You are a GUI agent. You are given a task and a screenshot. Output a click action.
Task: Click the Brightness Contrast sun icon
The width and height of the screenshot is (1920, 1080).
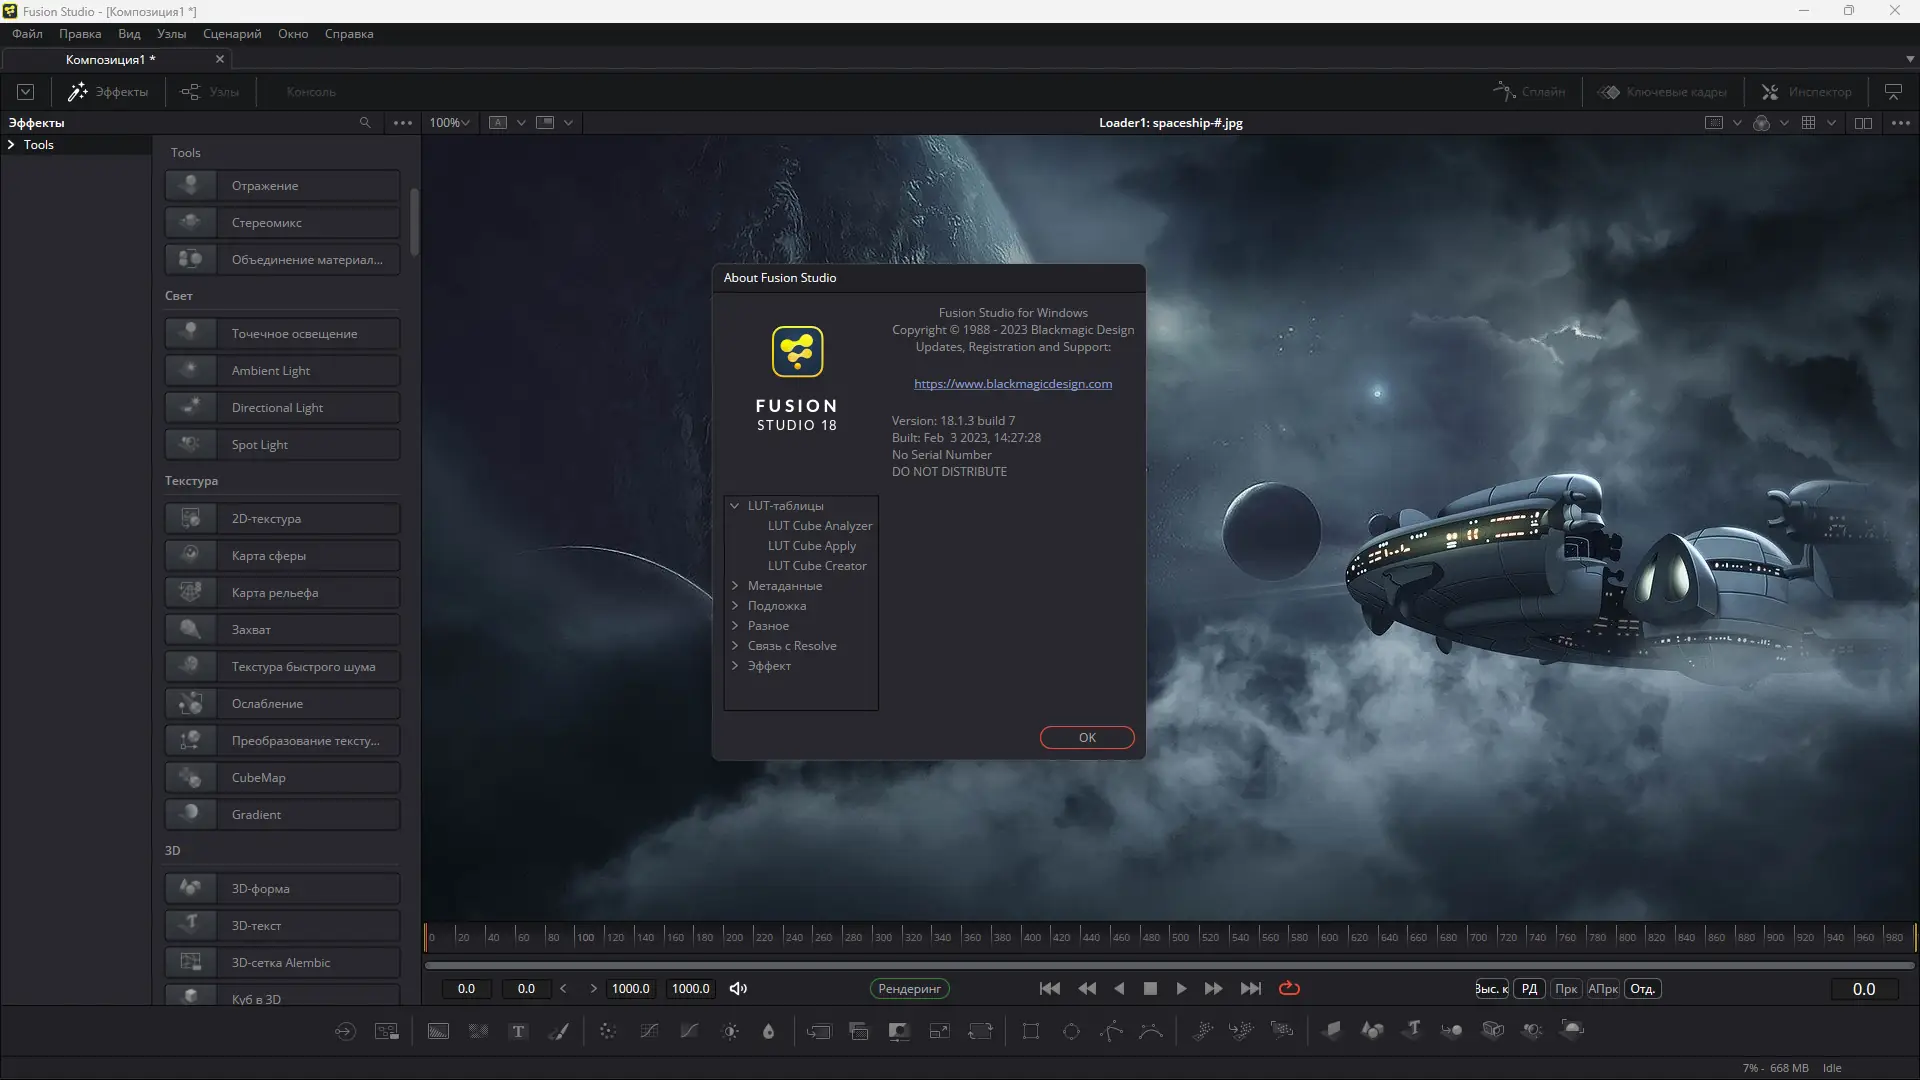point(730,1031)
